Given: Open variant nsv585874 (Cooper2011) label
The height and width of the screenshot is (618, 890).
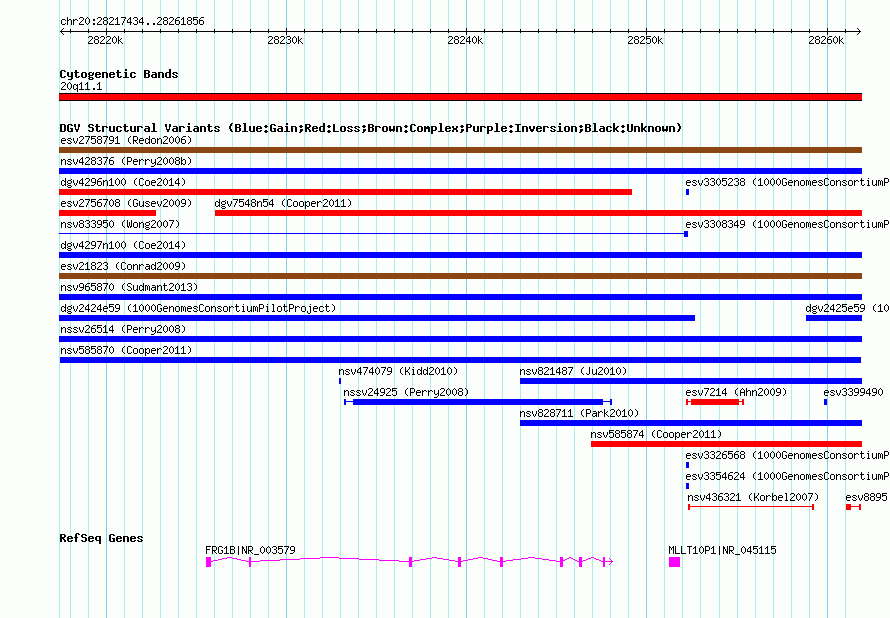Looking at the screenshot, I should pos(656,434).
